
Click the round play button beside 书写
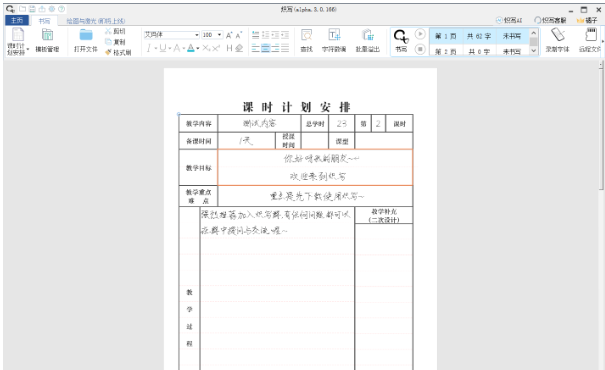pyautogui.click(x=420, y=34)
